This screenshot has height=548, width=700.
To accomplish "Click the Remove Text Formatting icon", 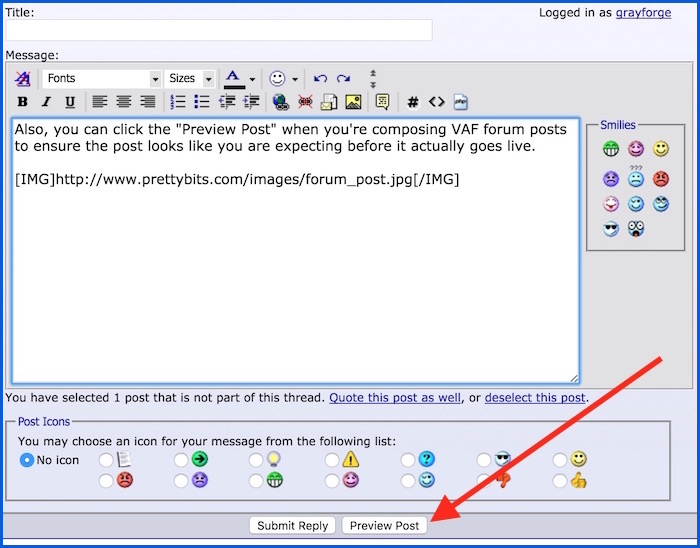I will [22, 79].
